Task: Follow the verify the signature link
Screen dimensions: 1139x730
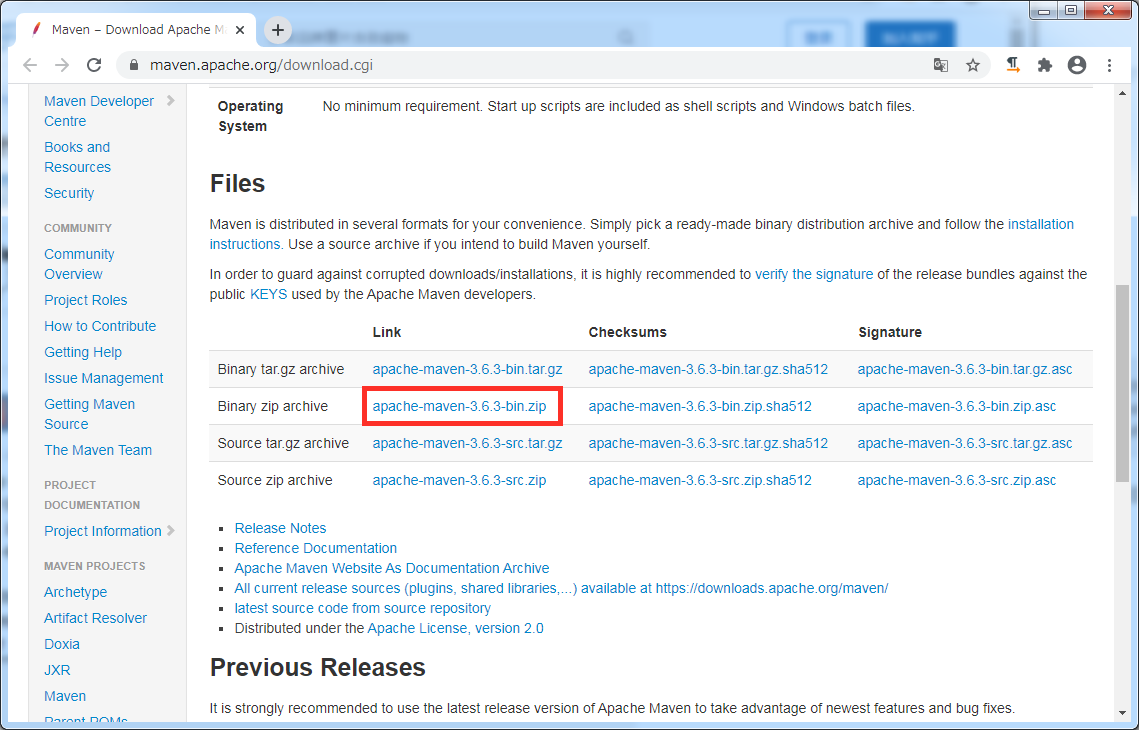Action: click(x=814, y=275)
